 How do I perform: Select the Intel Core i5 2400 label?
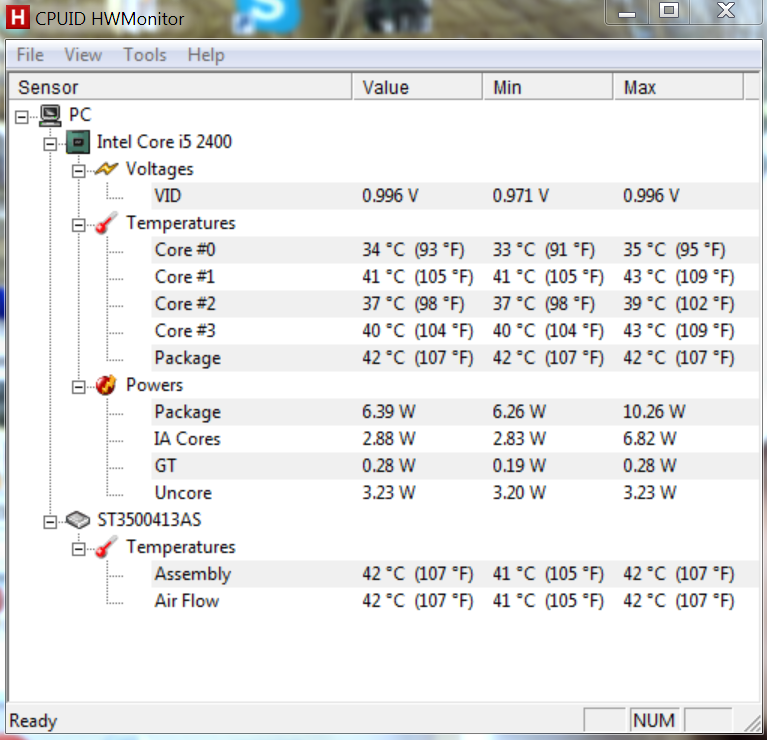pyautogui.click(x=164, y=142)
